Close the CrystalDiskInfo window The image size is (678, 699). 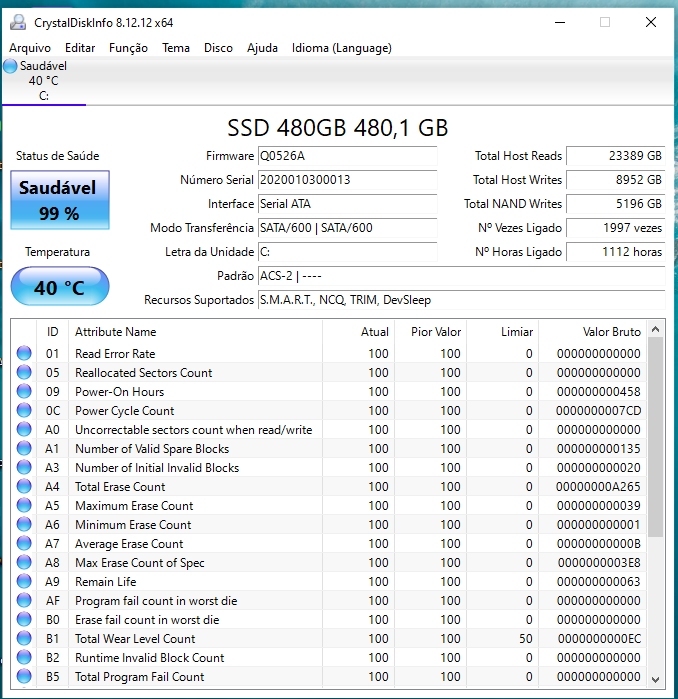click(x=651, y=22)
